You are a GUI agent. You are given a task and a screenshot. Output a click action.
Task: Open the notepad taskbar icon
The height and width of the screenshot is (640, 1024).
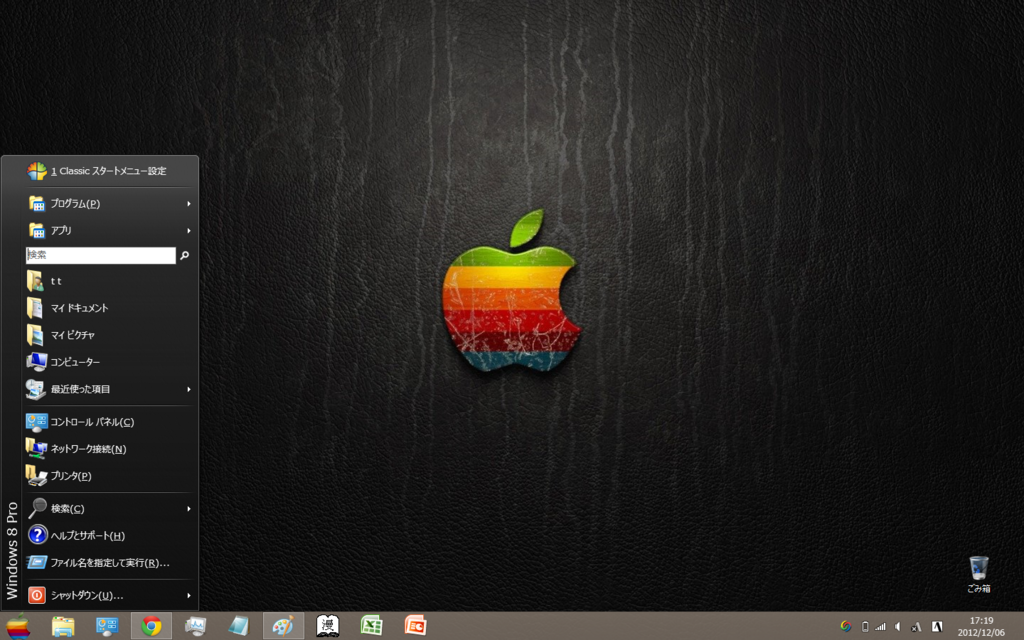(x=239, y=626)
